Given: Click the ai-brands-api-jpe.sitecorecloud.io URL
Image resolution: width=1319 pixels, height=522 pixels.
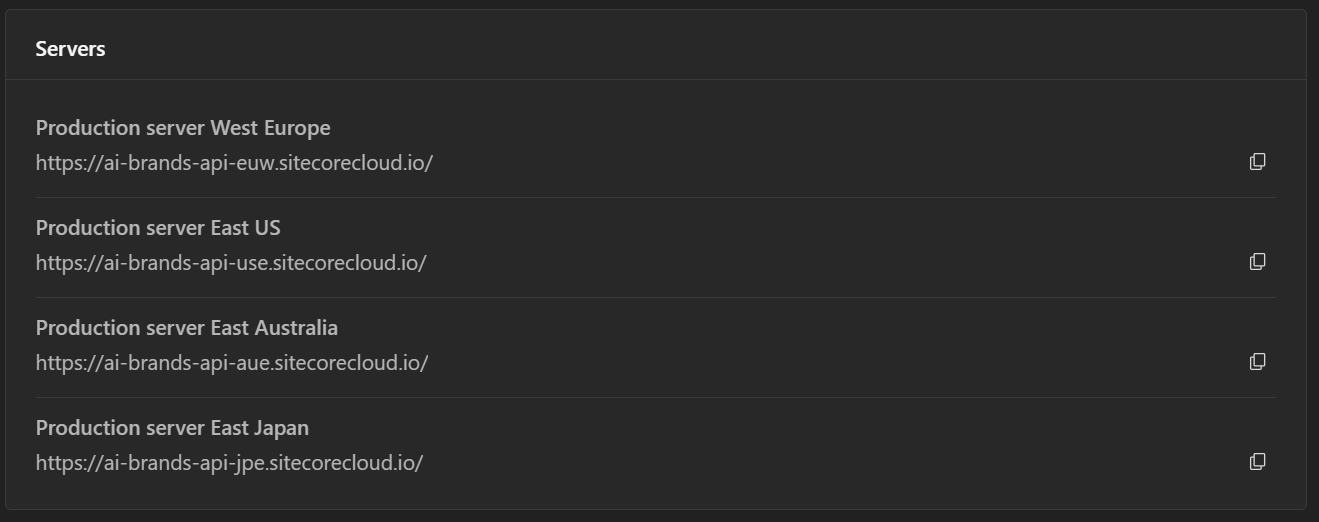Looking at the screenshot, I should [229, 463].
